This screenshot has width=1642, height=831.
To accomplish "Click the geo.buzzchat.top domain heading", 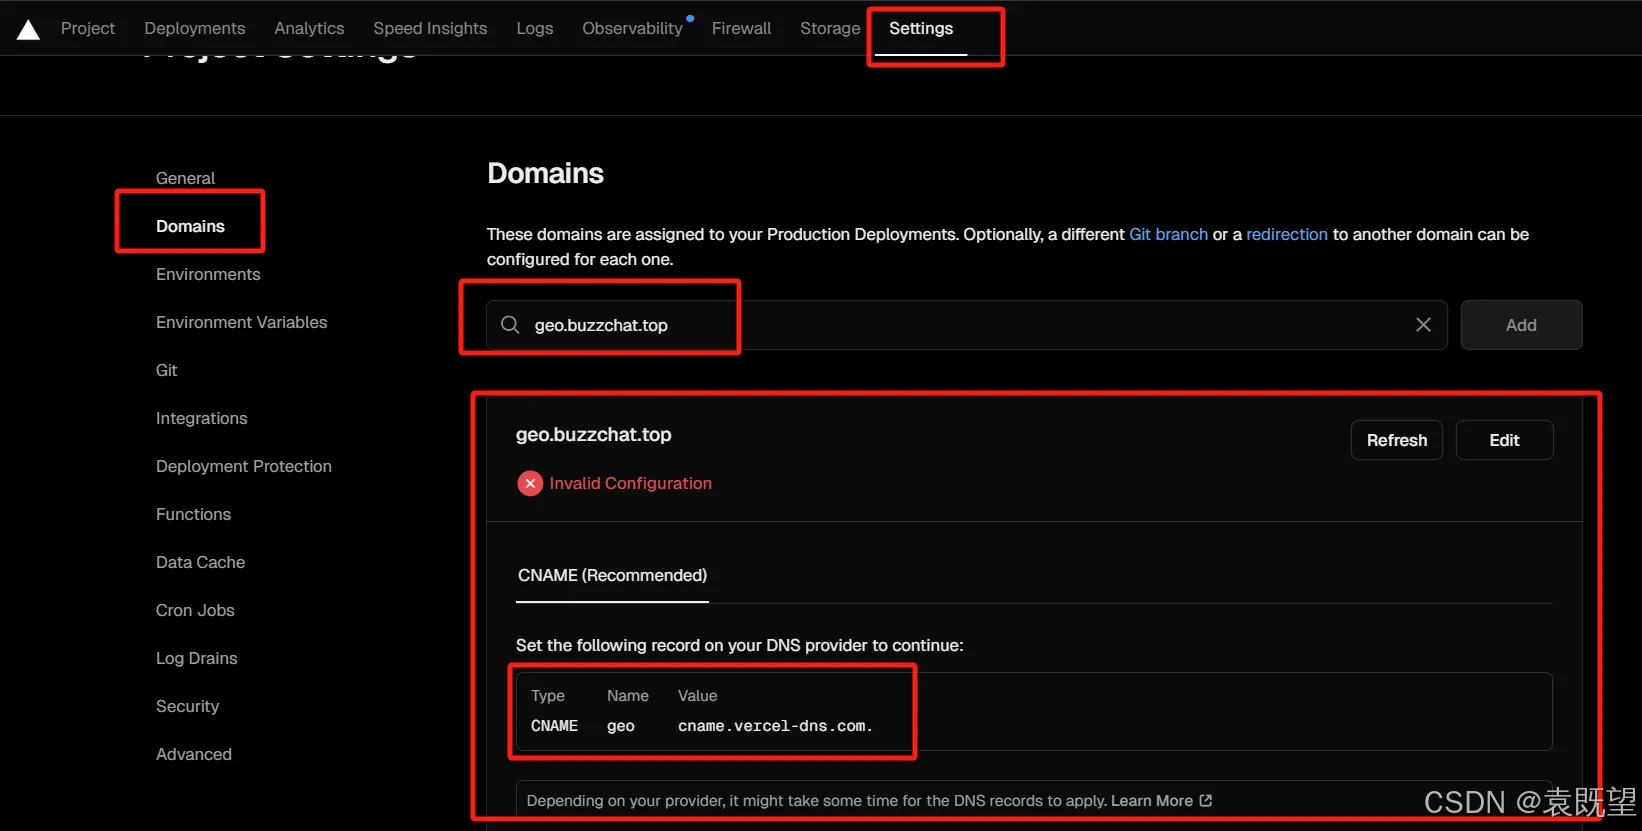I will point(594,435).
